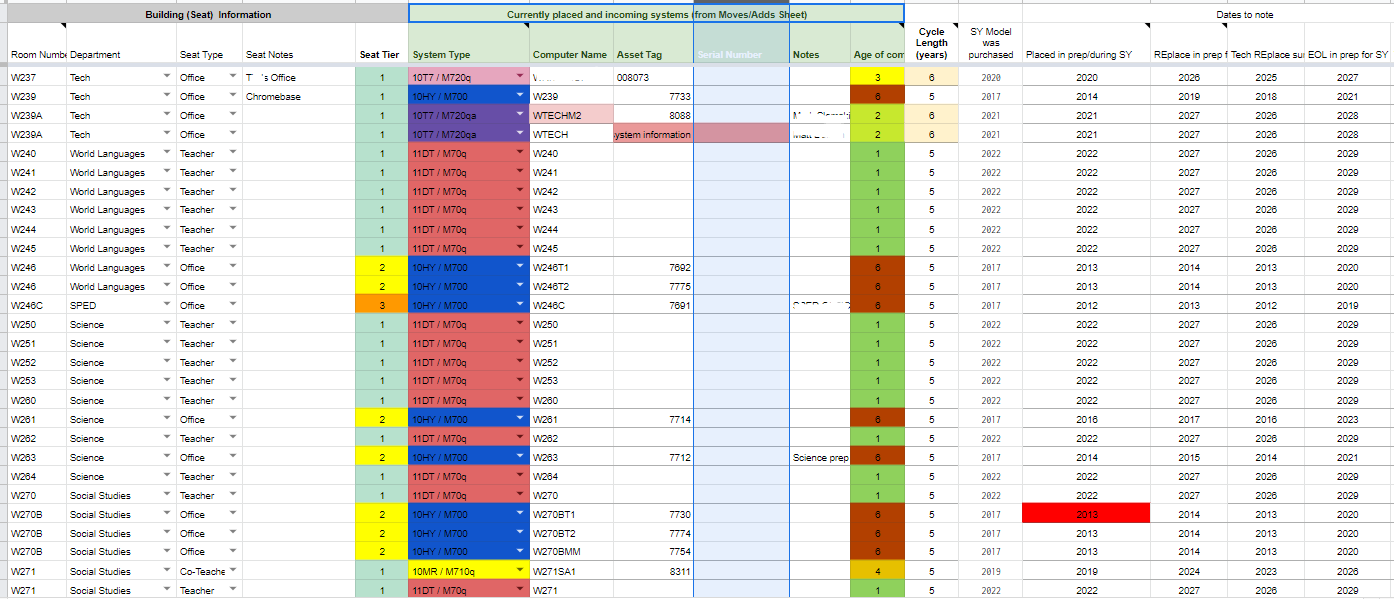Click the asset tag 8311 cell for W271SA1

653,571
